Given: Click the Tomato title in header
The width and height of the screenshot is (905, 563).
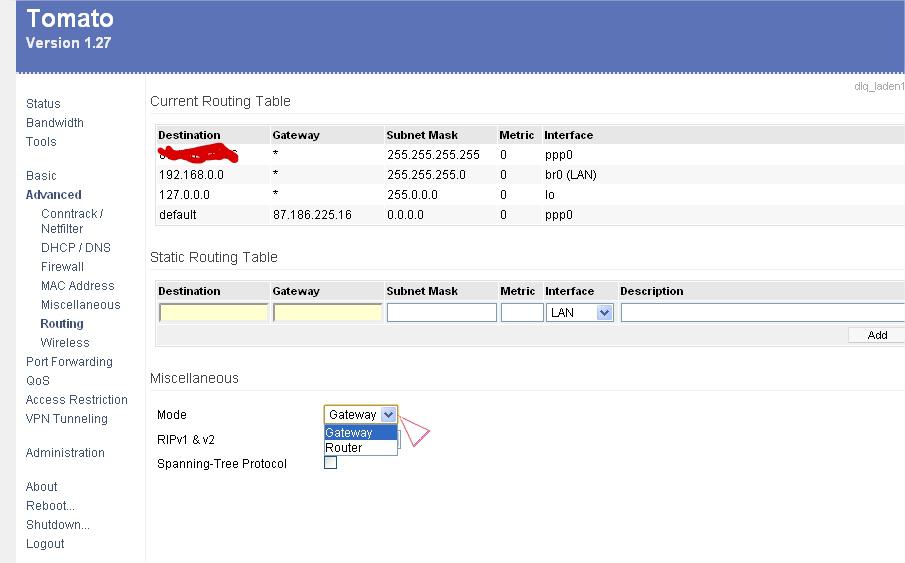Looking at the screenshot, I should coord(70,18).
